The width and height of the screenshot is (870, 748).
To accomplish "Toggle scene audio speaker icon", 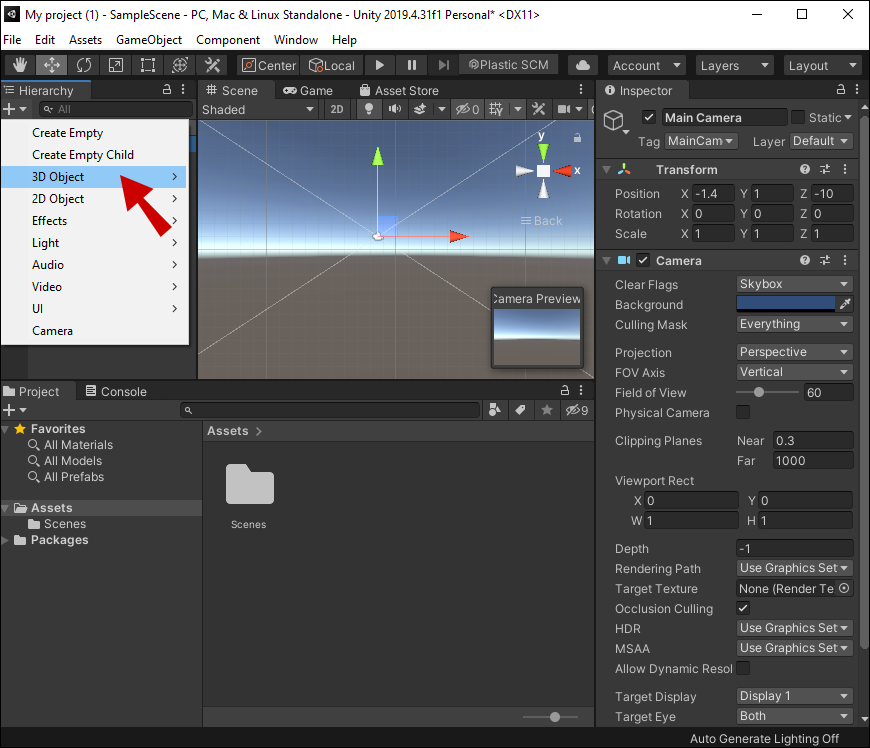I will tap(396, 109).
